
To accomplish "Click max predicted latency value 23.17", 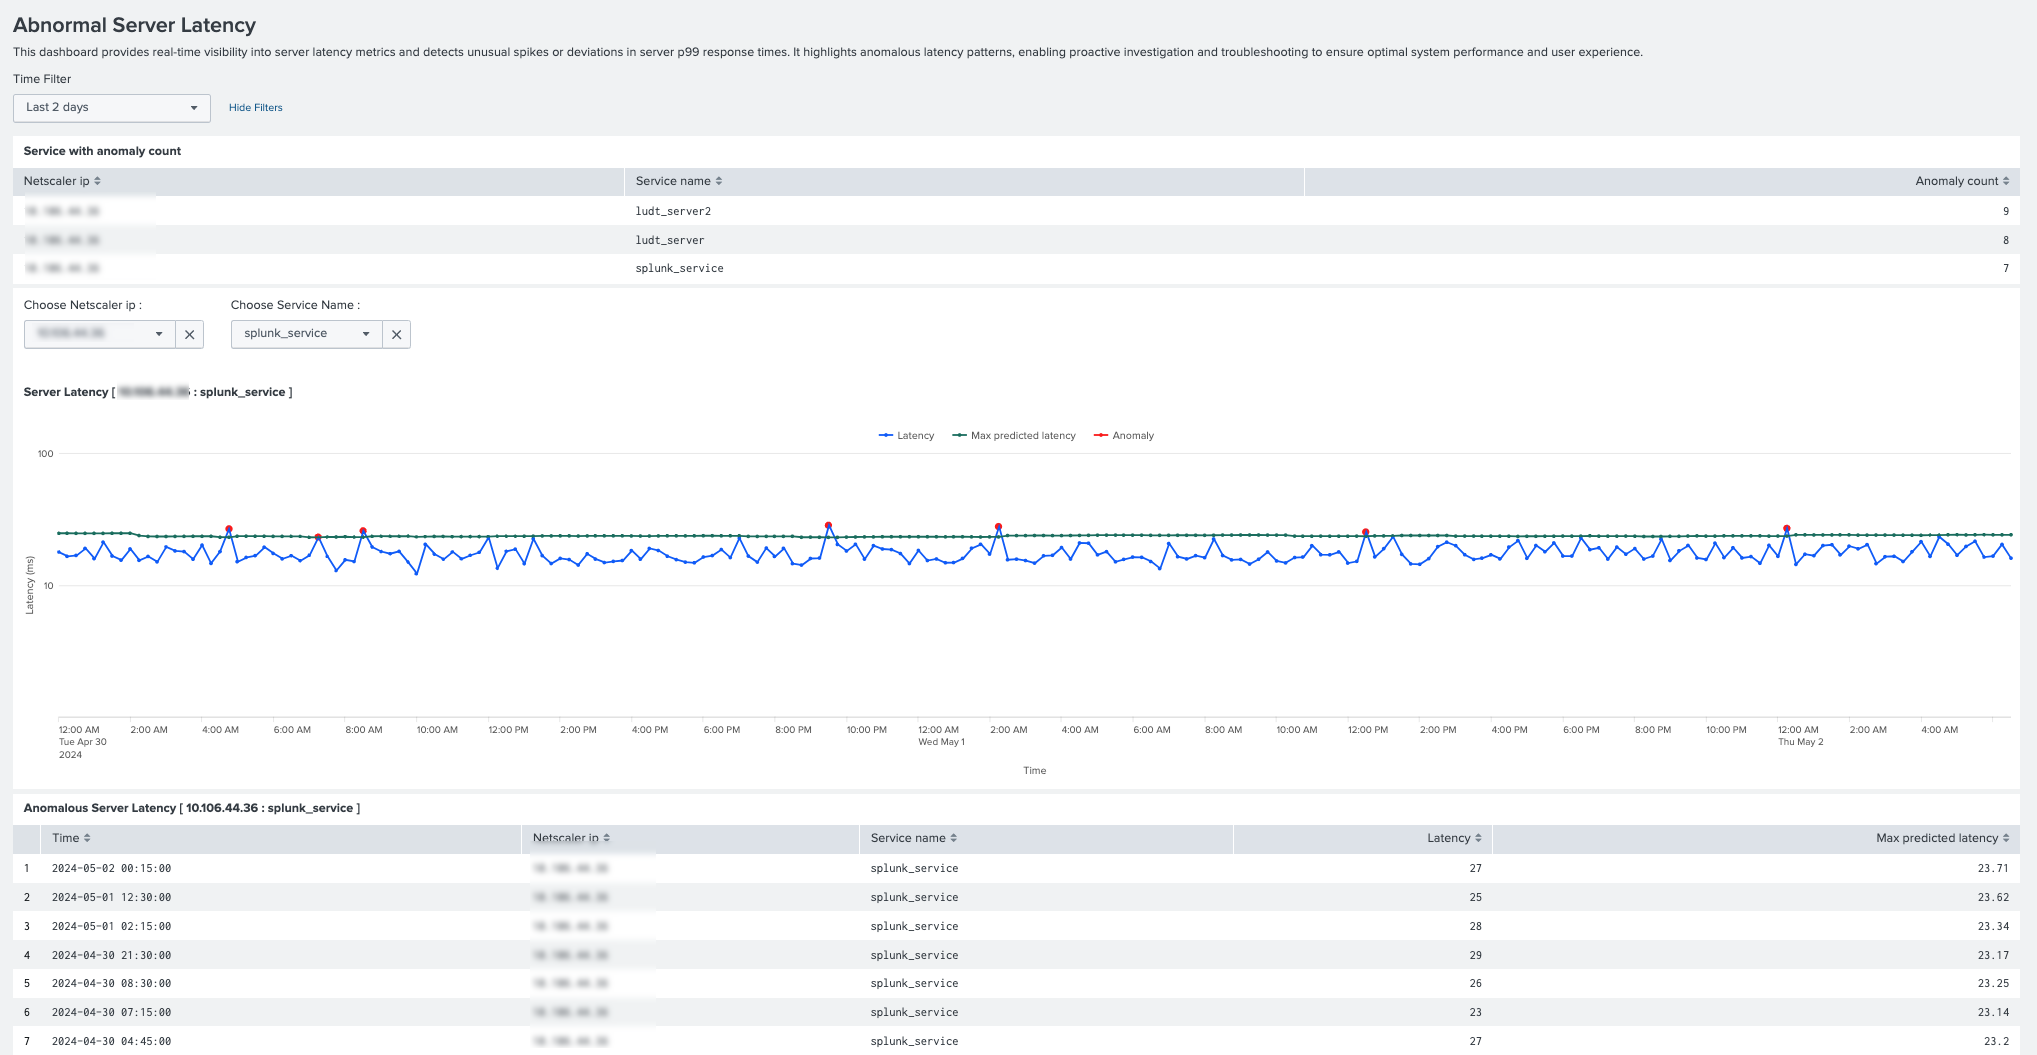I will pos(1993,955).
